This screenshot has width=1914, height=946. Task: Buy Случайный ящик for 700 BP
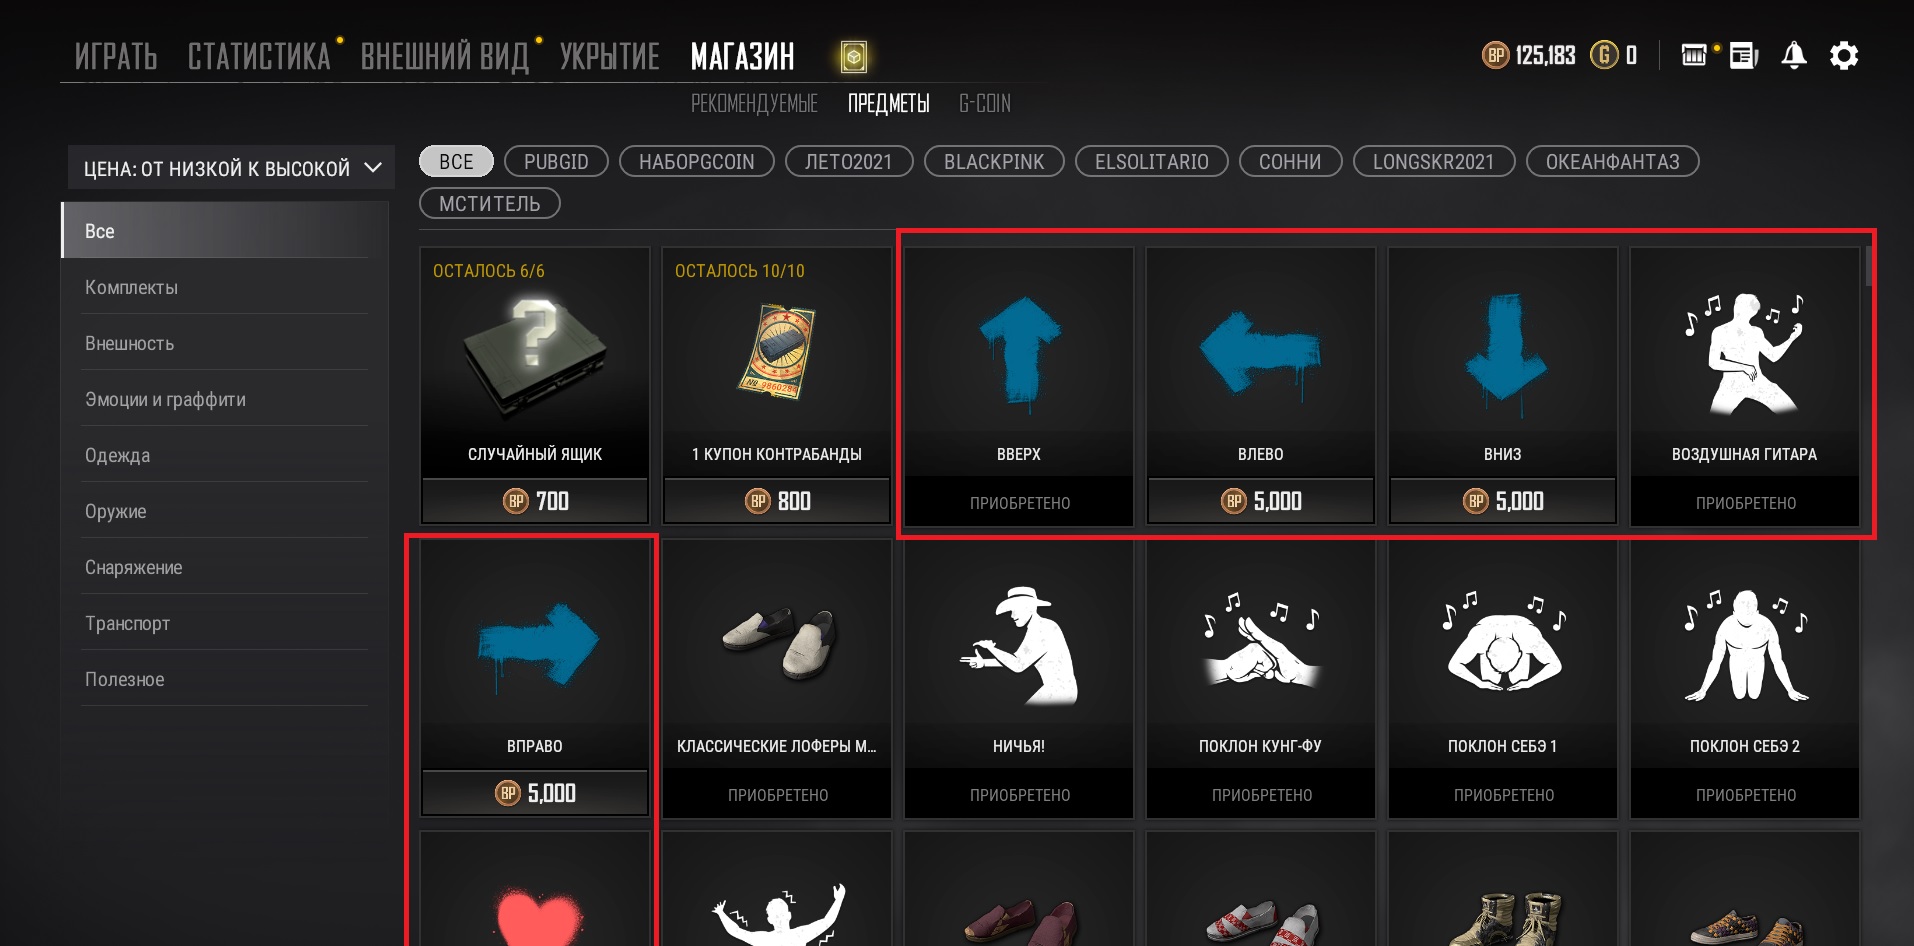tap(535, 501)
